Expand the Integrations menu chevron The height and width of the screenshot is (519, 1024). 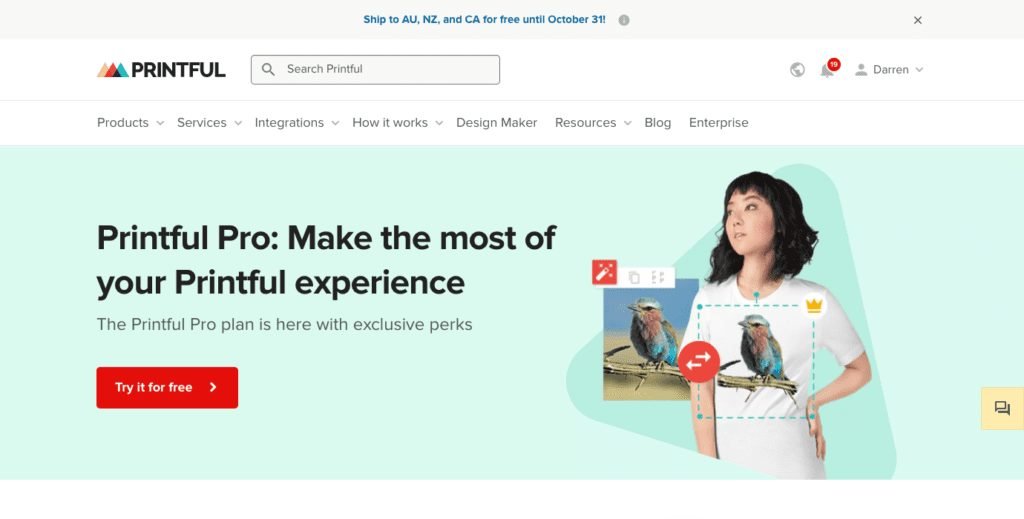(x=335, y=123)
